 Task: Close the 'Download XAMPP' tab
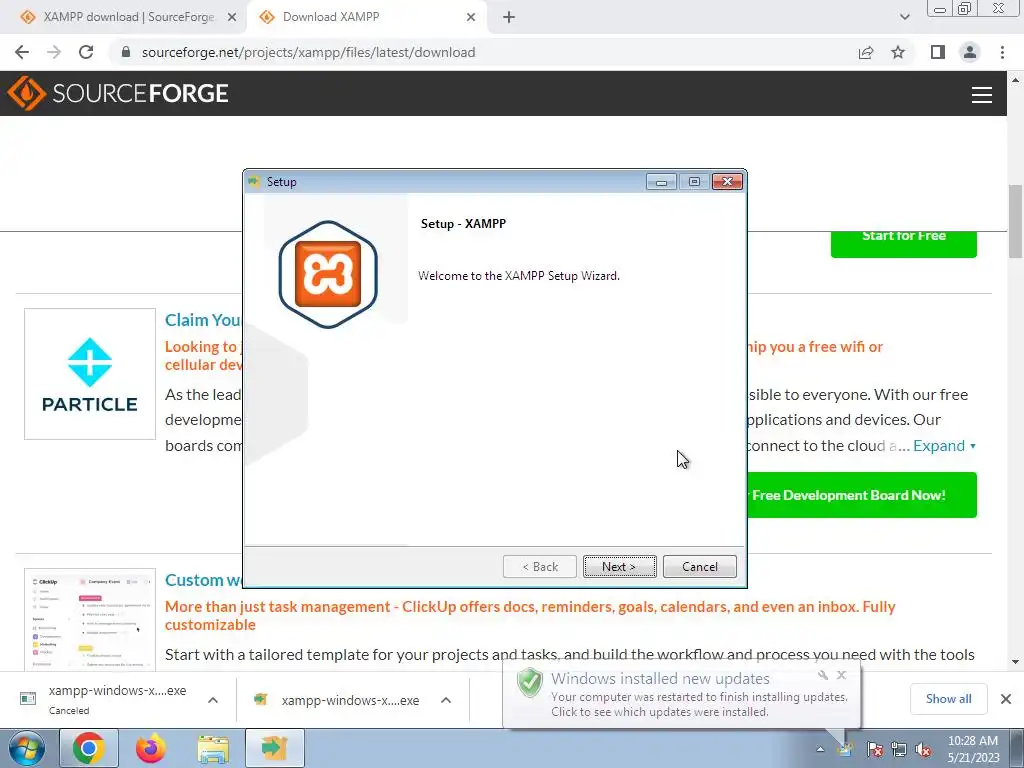click(x=471, y=17)
